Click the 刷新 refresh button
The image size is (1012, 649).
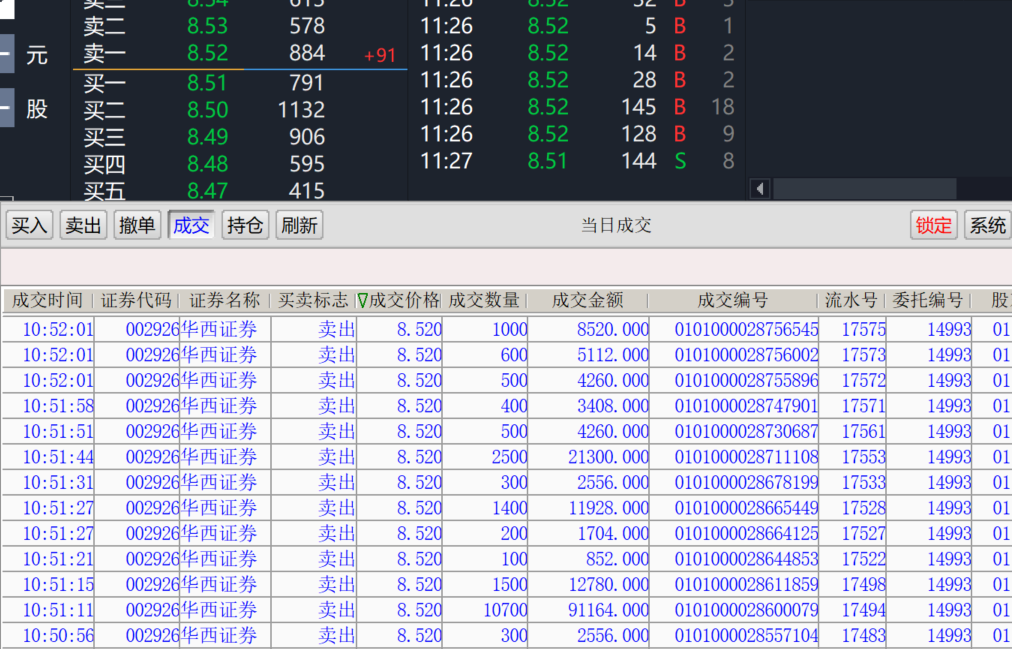pyautogui.click(x=299, y=225)
